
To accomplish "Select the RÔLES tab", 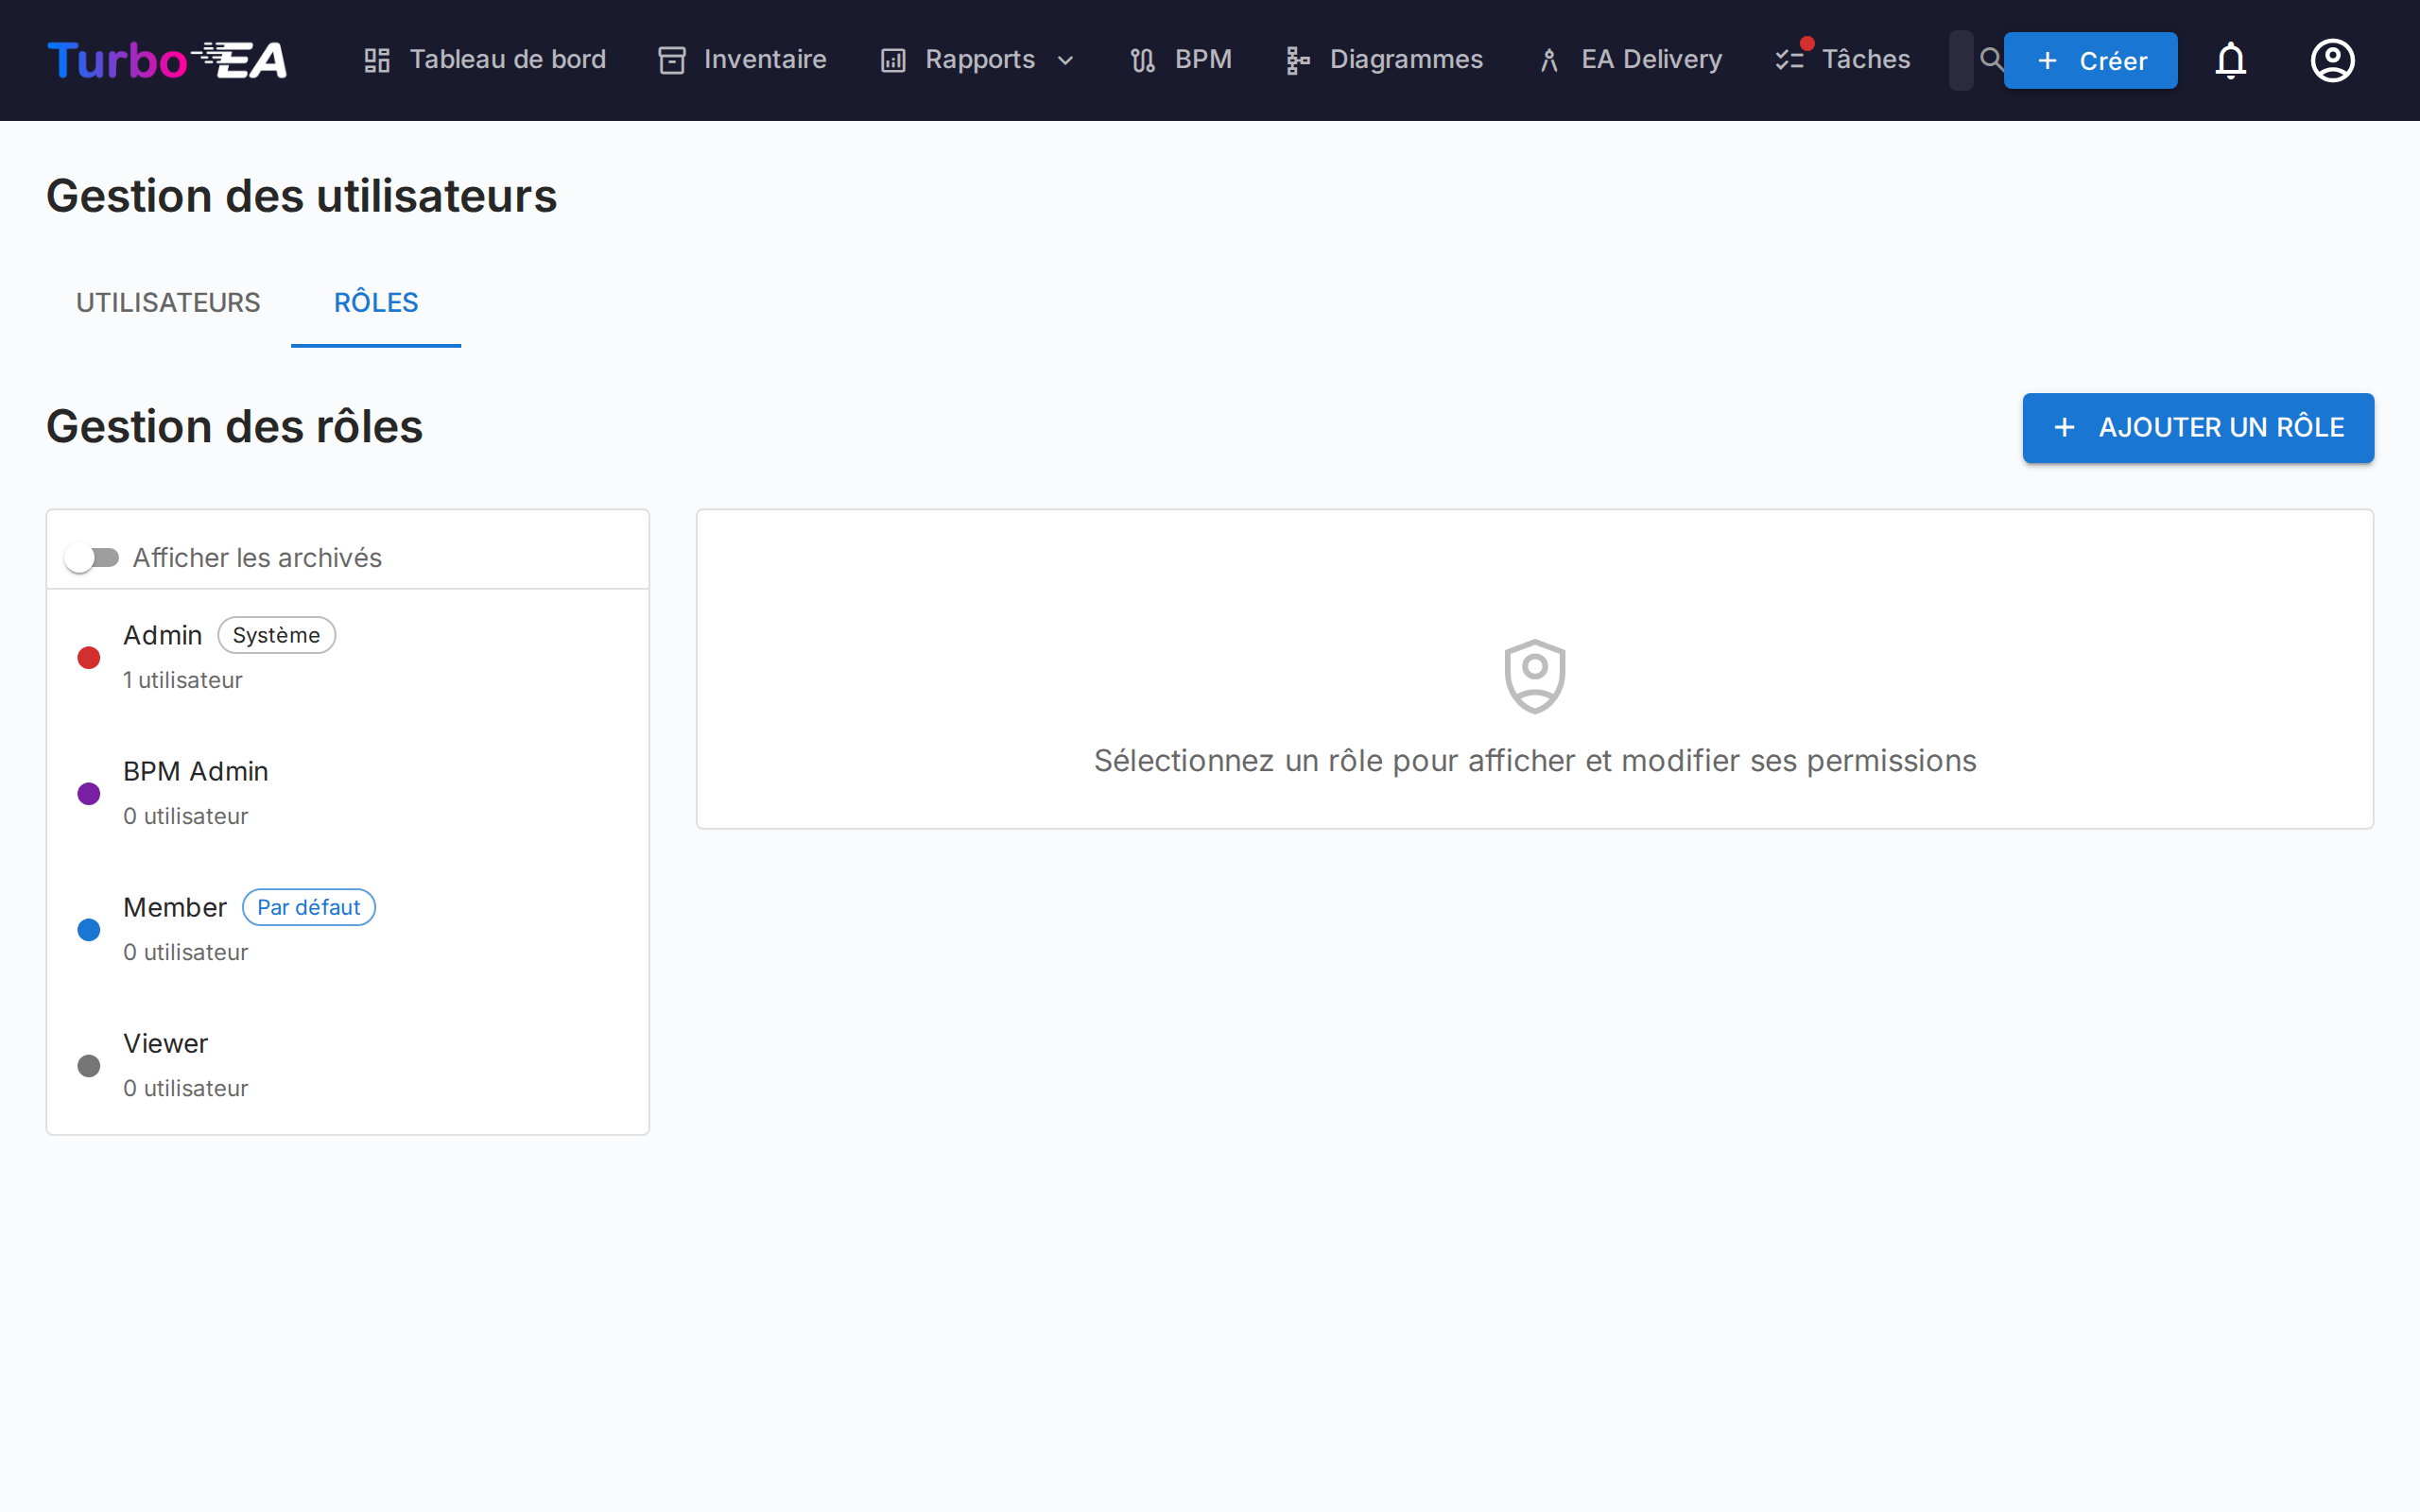I will pos(375,302).
